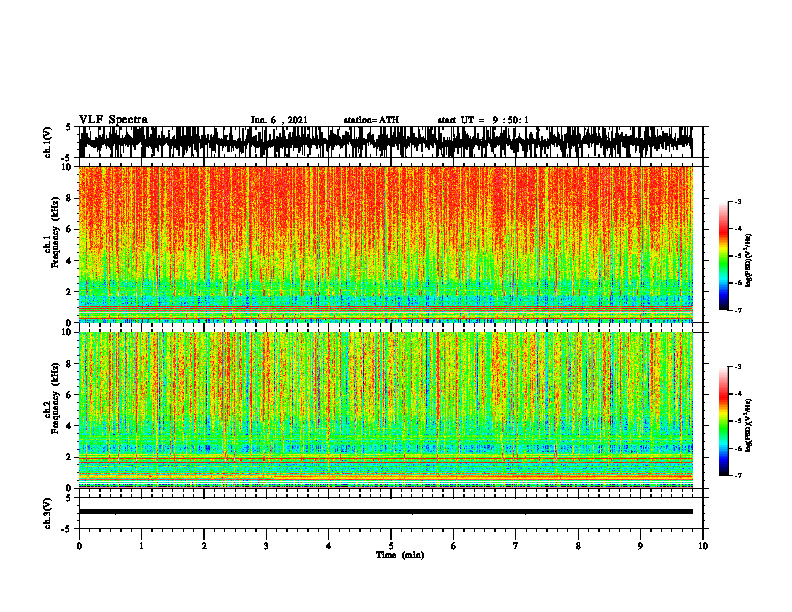Click the ch.1(V) axis label
792x612 pixels.
47,142
